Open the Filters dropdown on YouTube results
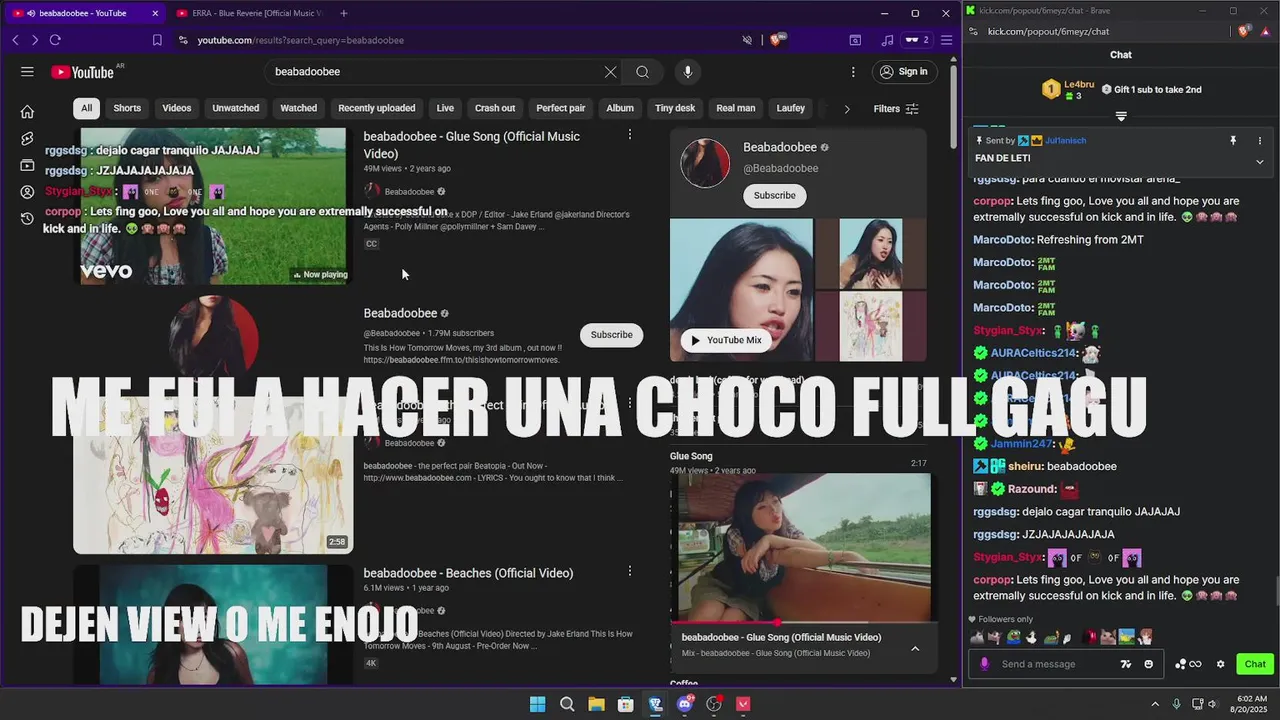The image size is (1280, 720). 896,108
